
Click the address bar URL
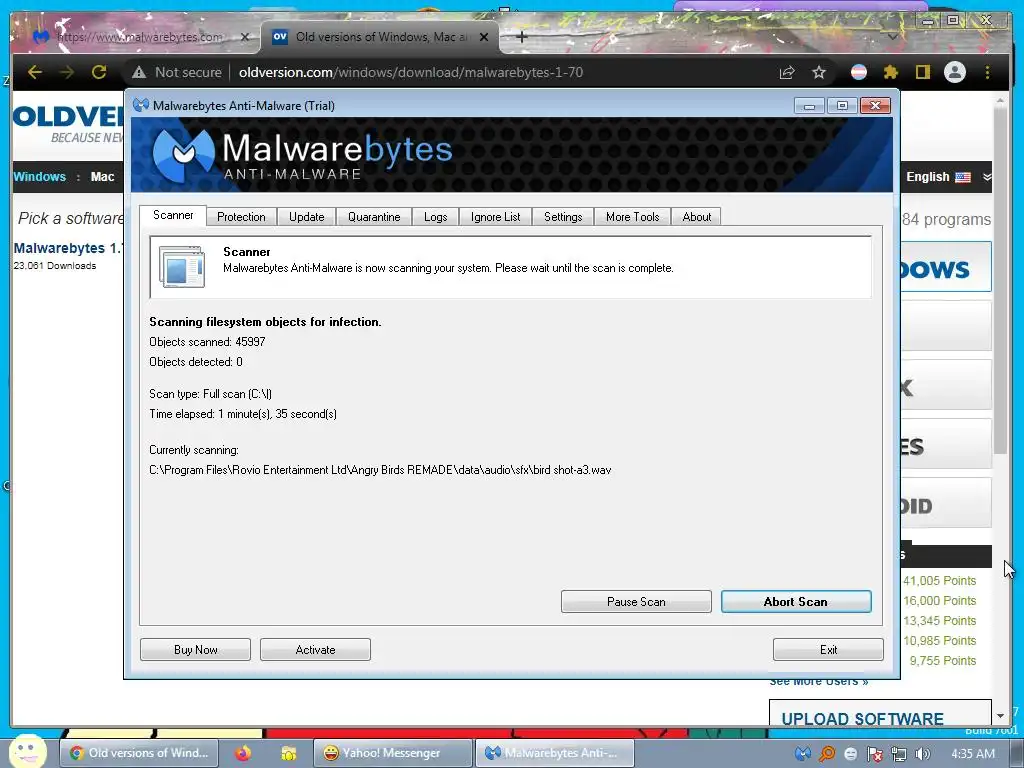tap(411, 72)
